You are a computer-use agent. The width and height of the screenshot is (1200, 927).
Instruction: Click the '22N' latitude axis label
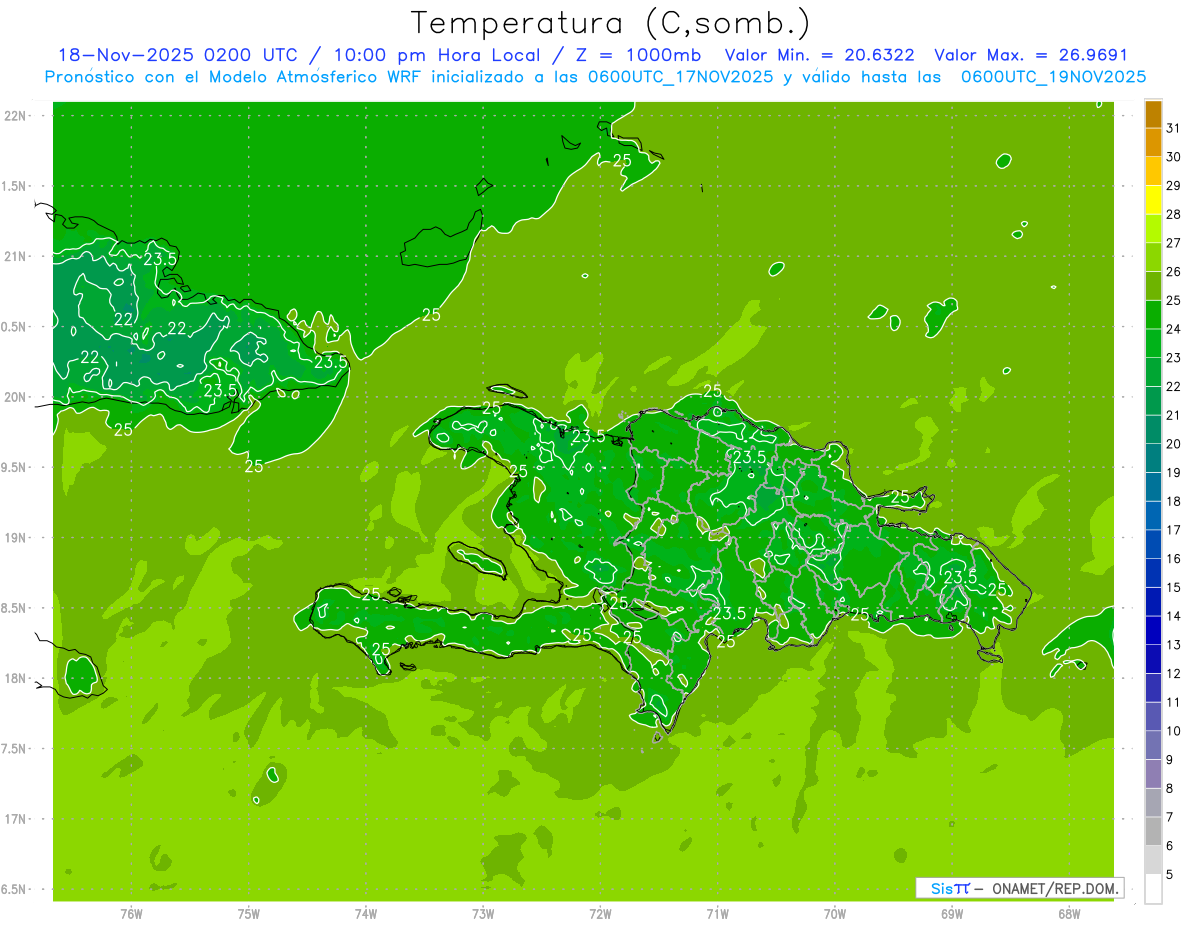(15, 116)
